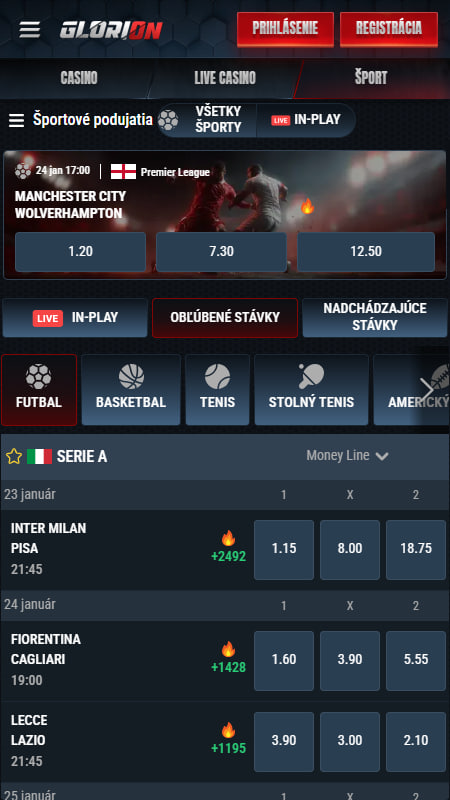Open +2492 more markets for Inter Milan
450x800 pixels.
tap(229, 556)
